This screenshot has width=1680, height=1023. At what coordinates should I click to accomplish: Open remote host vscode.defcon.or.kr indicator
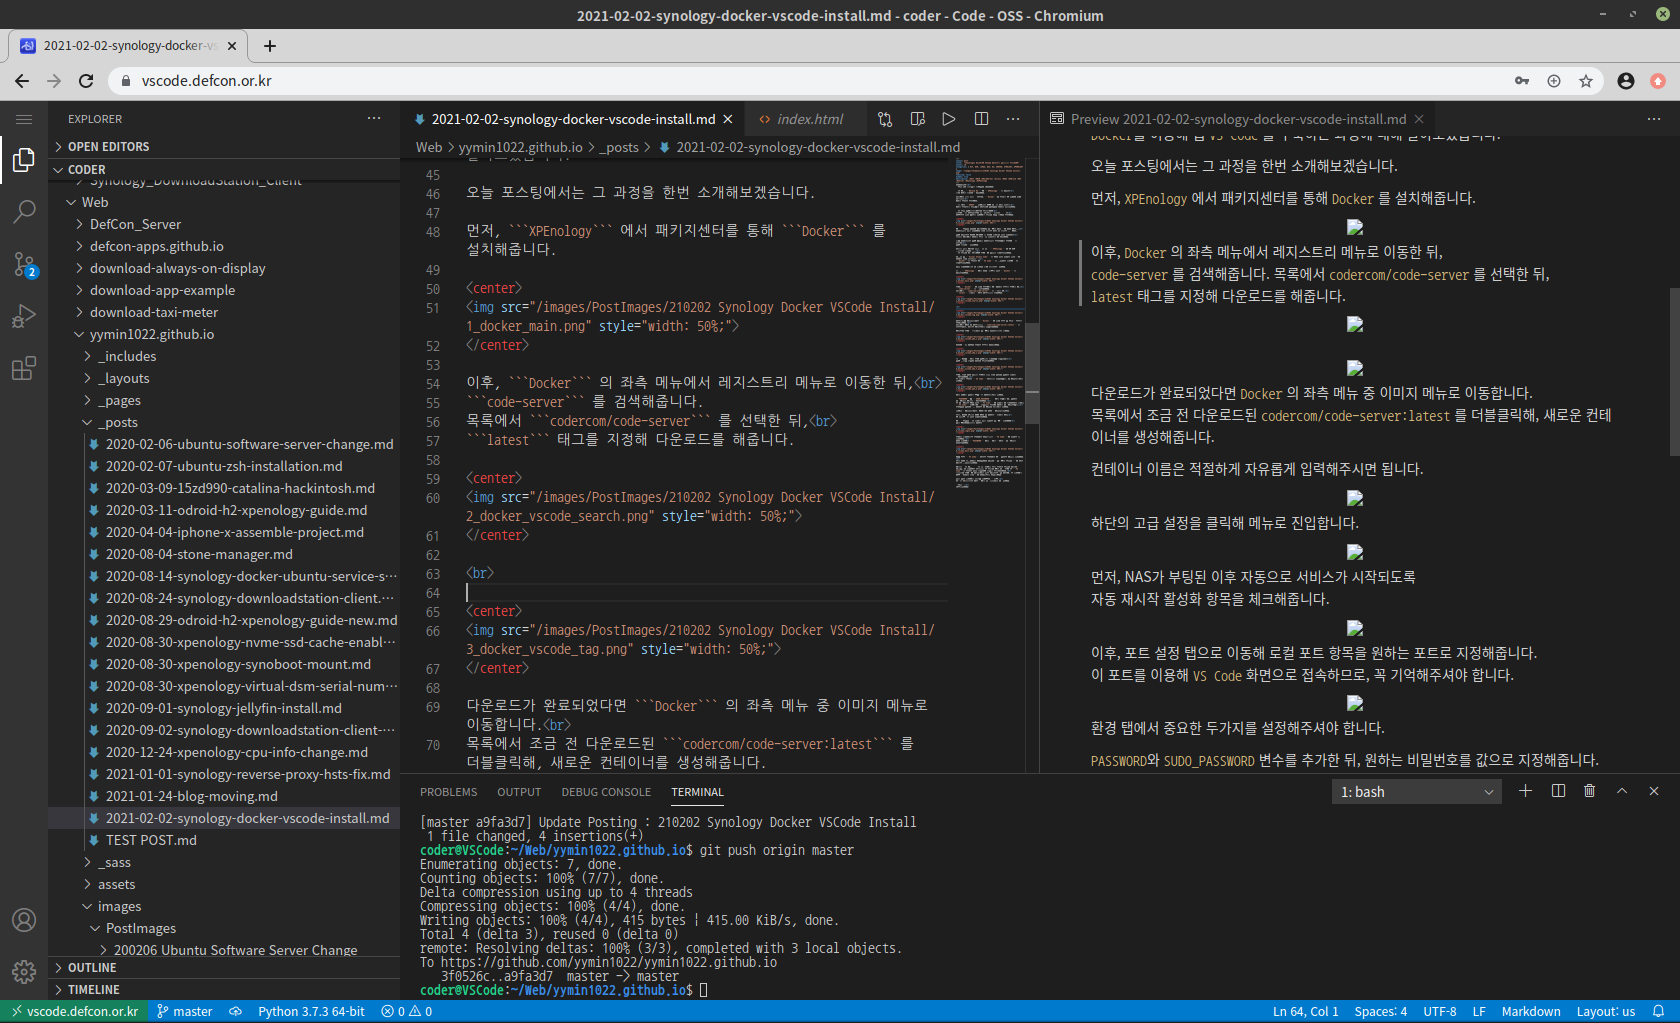(x=74, y=1011)
